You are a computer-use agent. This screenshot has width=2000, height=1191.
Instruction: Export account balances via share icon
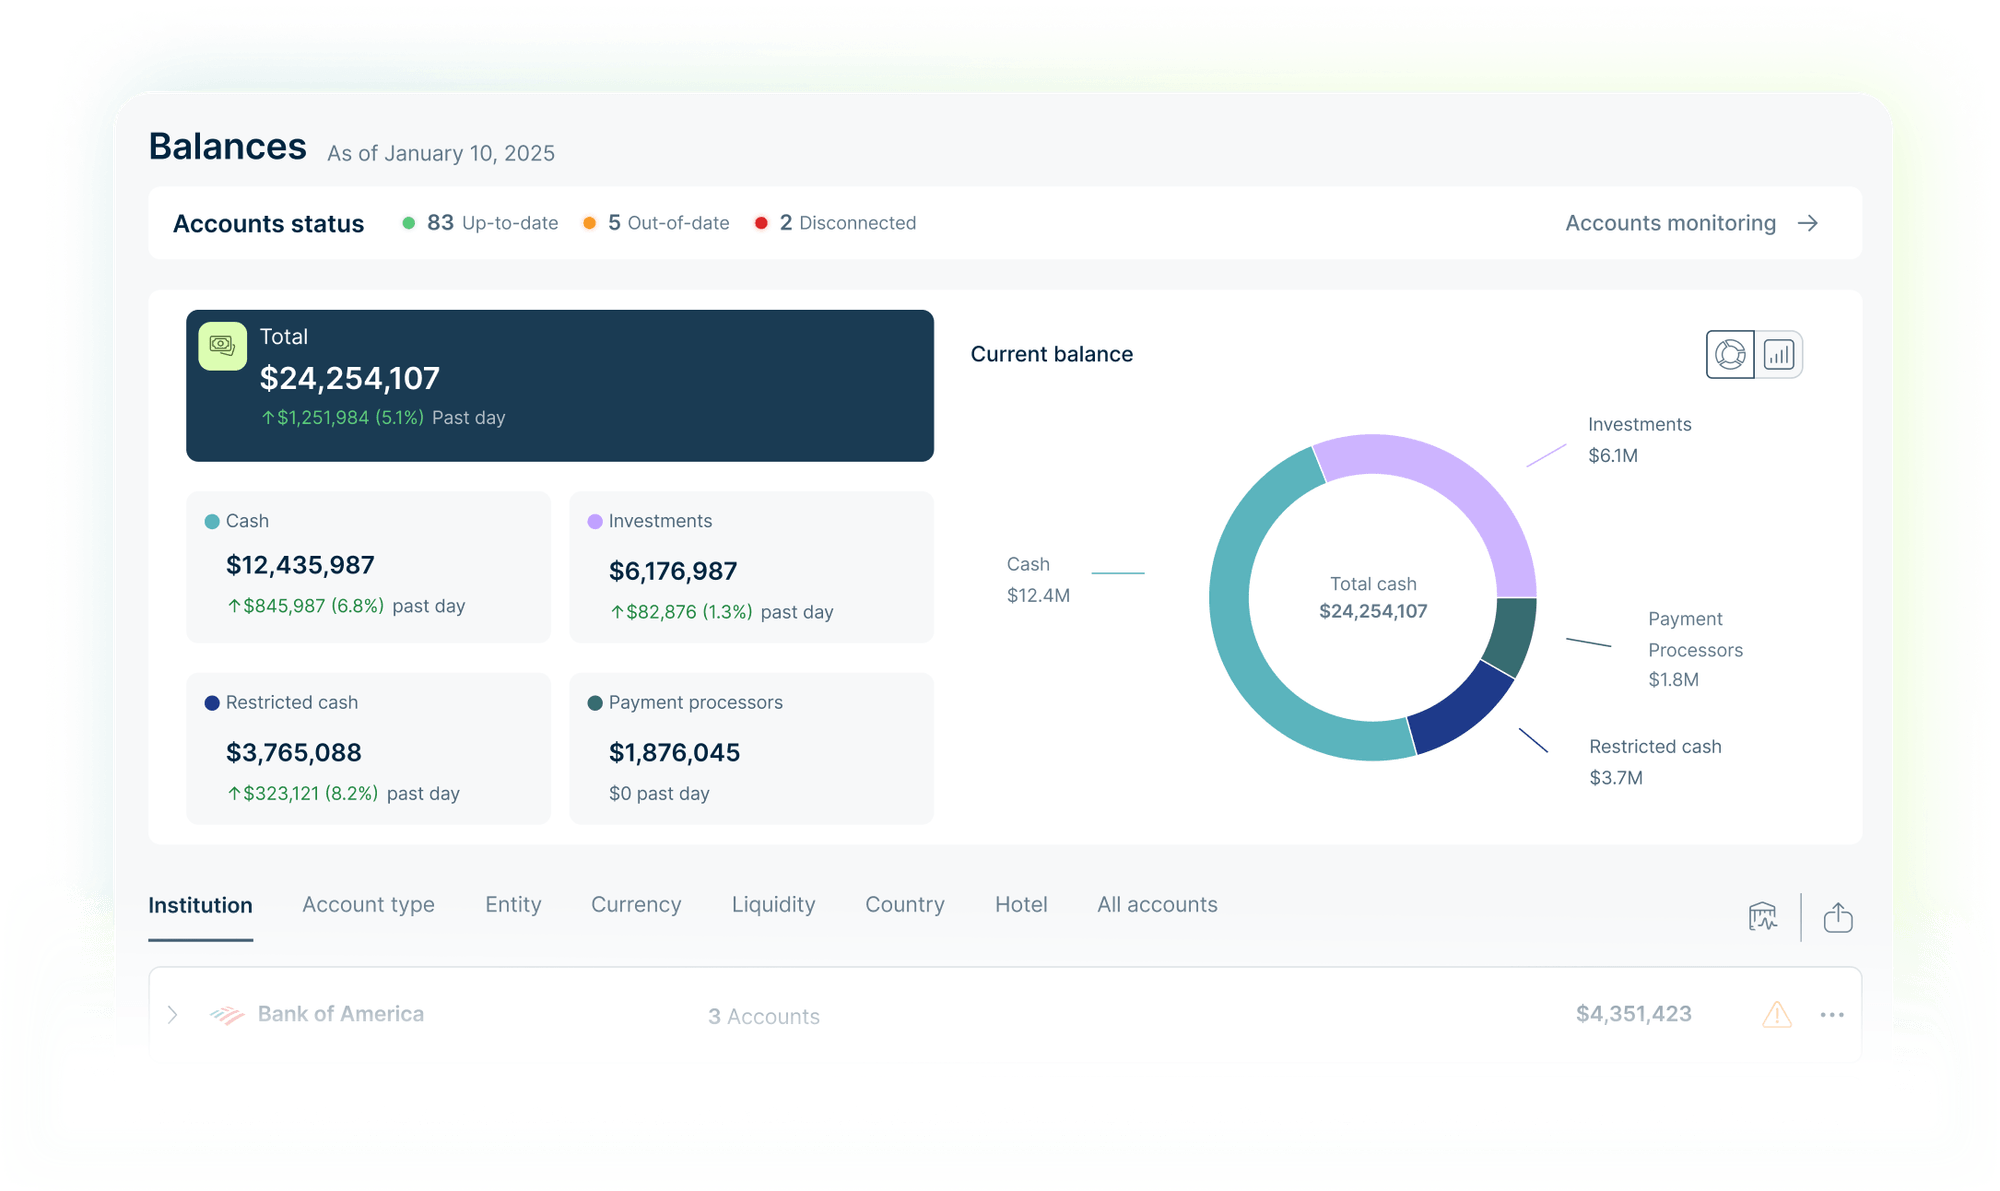[1838, 915]
